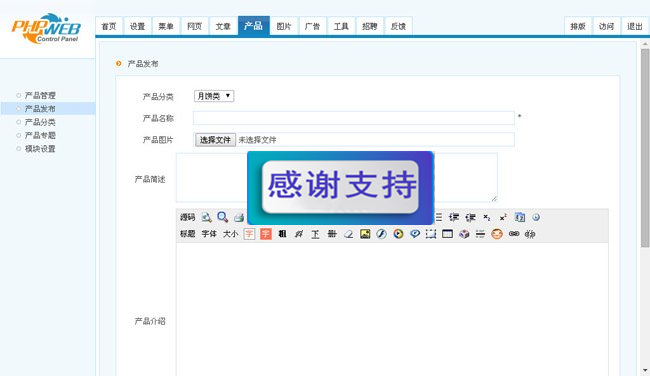Screen dimensions: 650x376
Task: Click the 退出 logout button
Action: coord(635,26)
